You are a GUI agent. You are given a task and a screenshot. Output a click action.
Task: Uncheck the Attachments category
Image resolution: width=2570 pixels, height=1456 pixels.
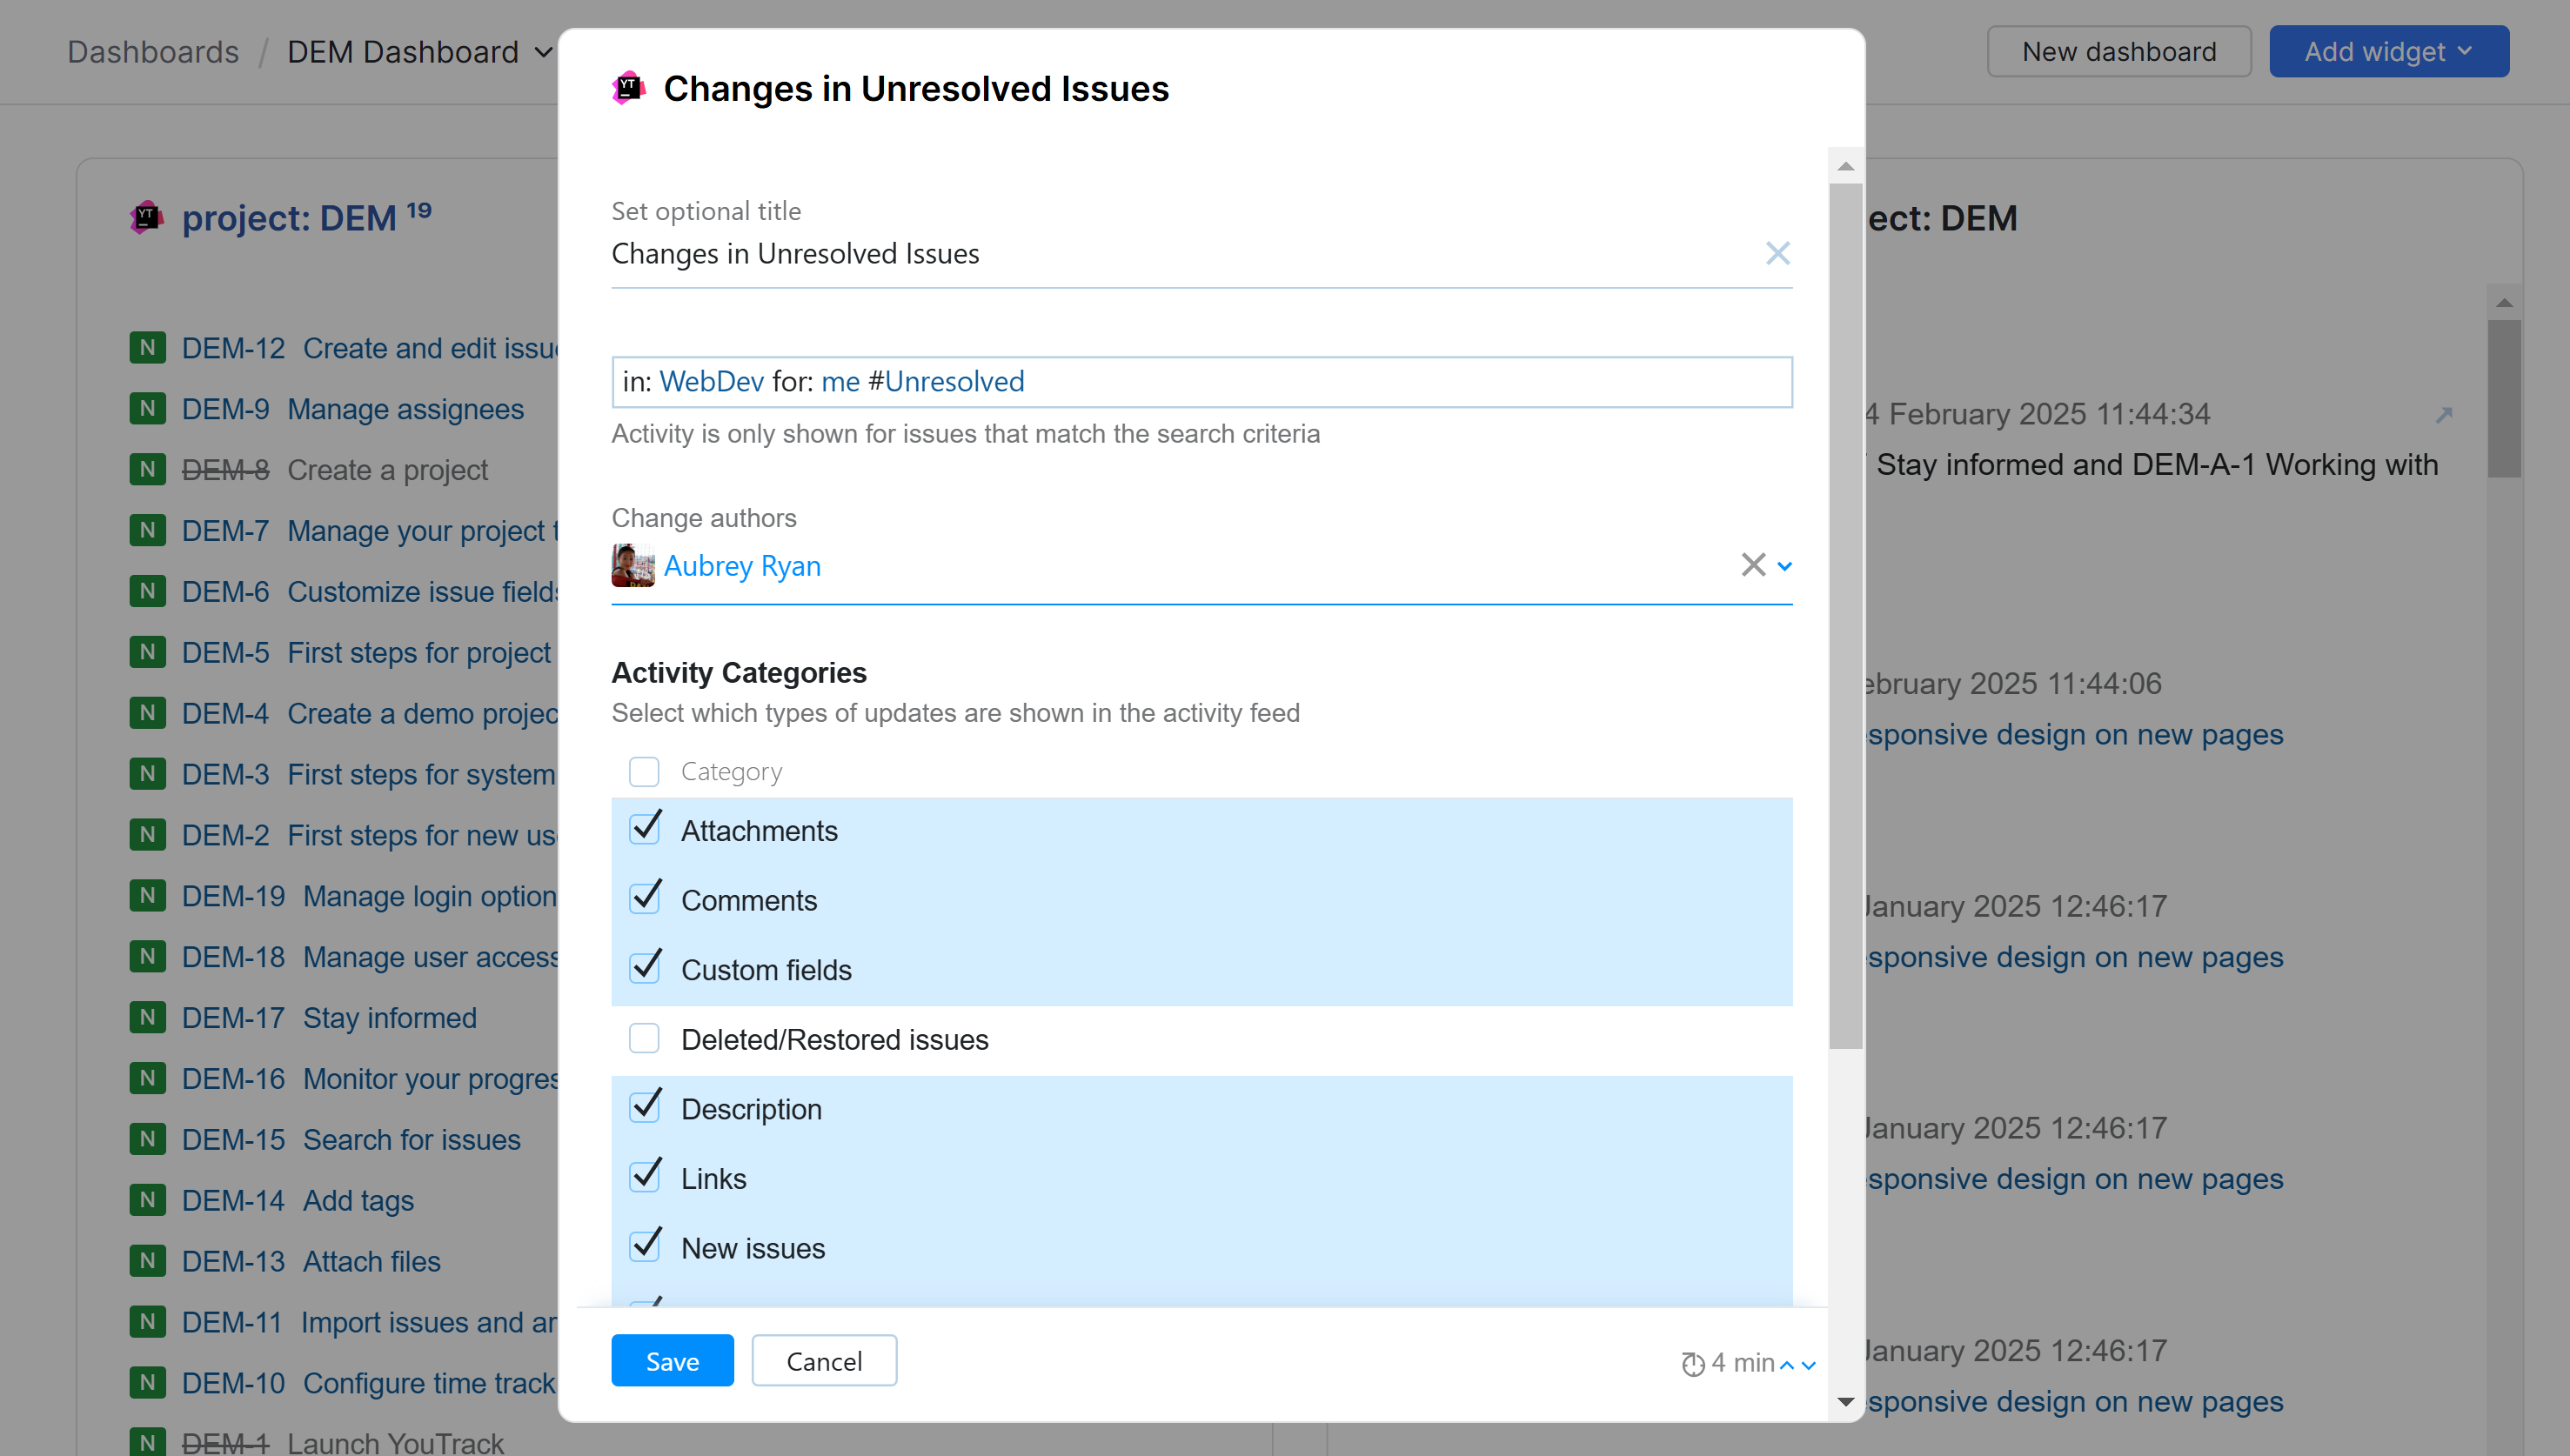coord(645,830)
